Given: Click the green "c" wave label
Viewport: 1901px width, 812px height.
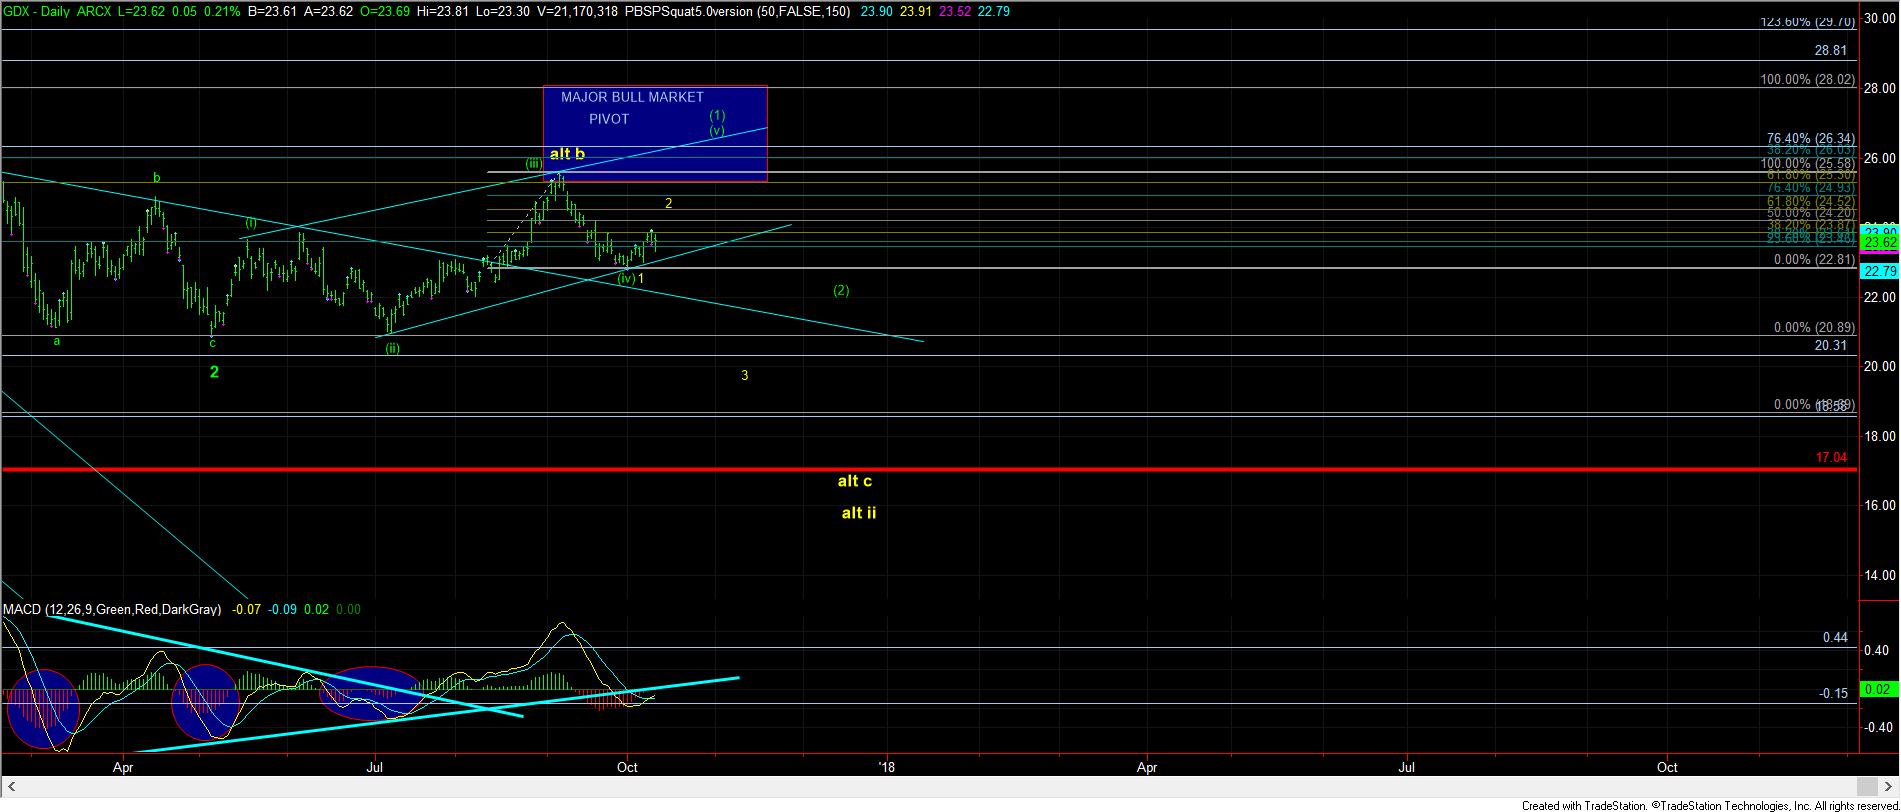Looking at the screenshot, I should click(x=212, y=343).
